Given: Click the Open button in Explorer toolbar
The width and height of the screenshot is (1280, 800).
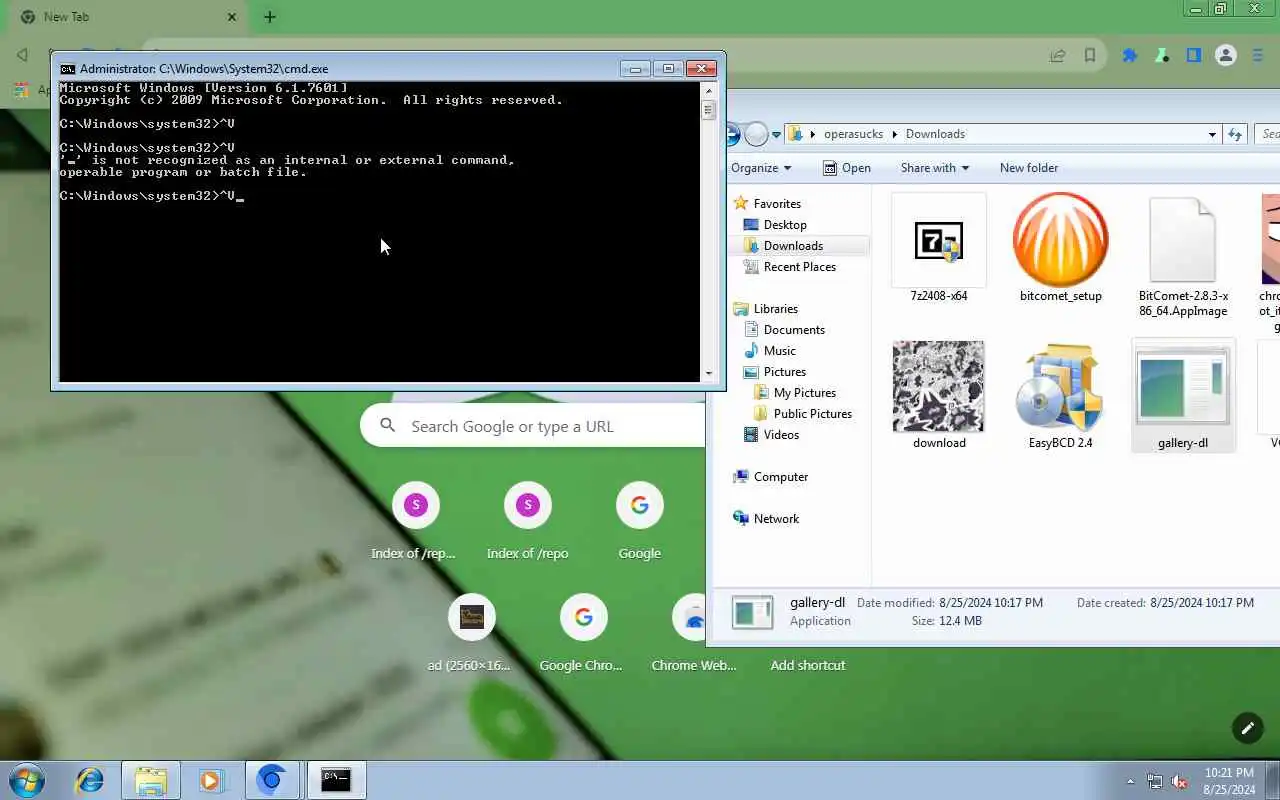Looking at the screenshot, I should (x=847, y=167).
